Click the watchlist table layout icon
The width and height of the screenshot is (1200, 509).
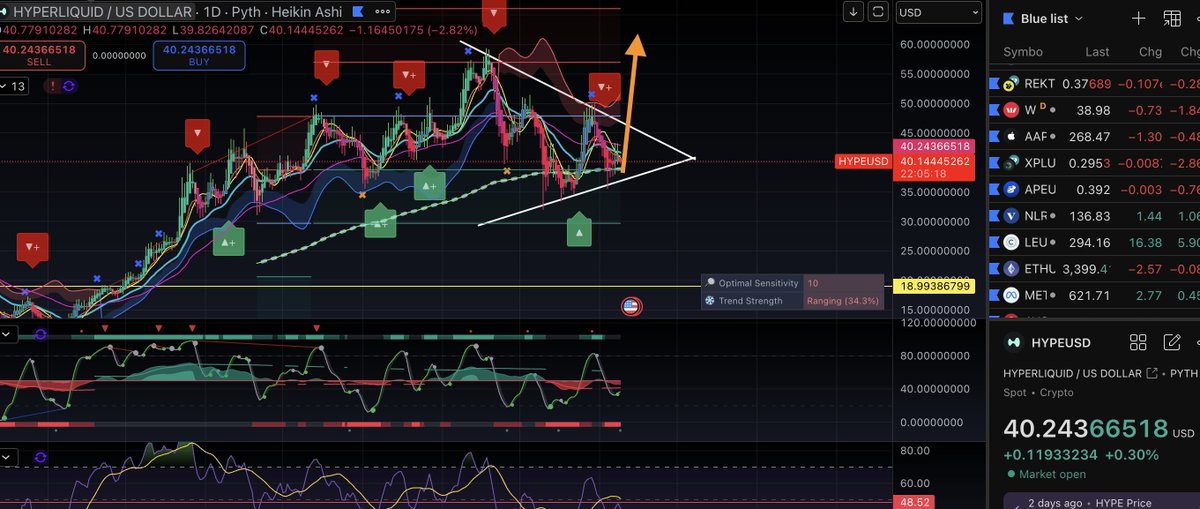coord(1173,19)
